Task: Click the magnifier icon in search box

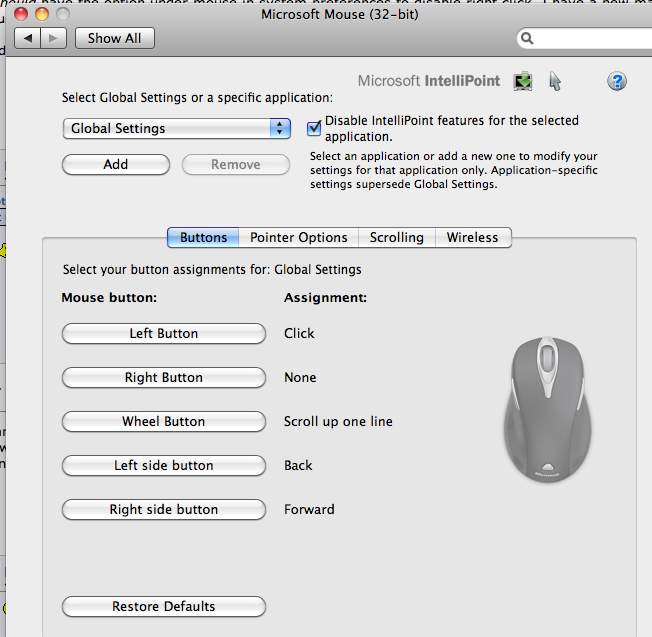Action: point(527,38)
